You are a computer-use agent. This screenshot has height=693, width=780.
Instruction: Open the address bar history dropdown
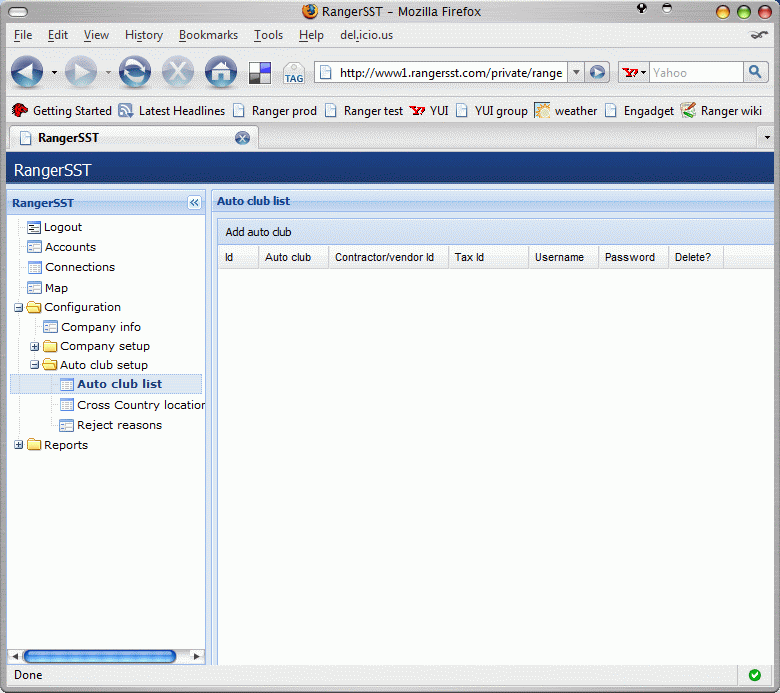pyautogui.click(x=576, y=72)
